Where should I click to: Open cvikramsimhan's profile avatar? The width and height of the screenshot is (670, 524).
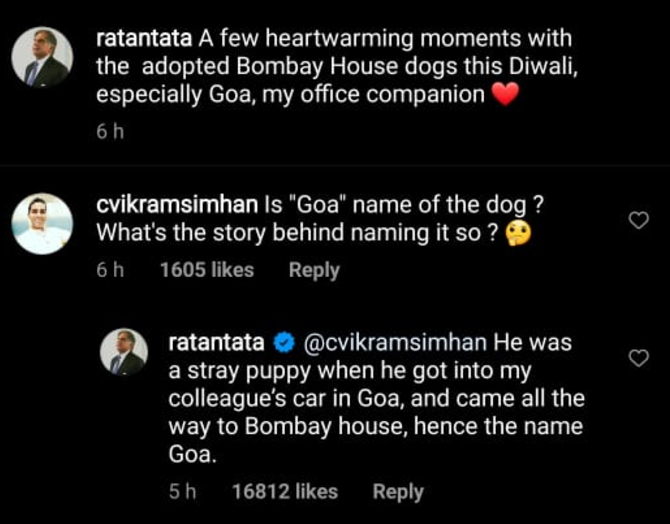pyautogui.click(x=42, y=224)
